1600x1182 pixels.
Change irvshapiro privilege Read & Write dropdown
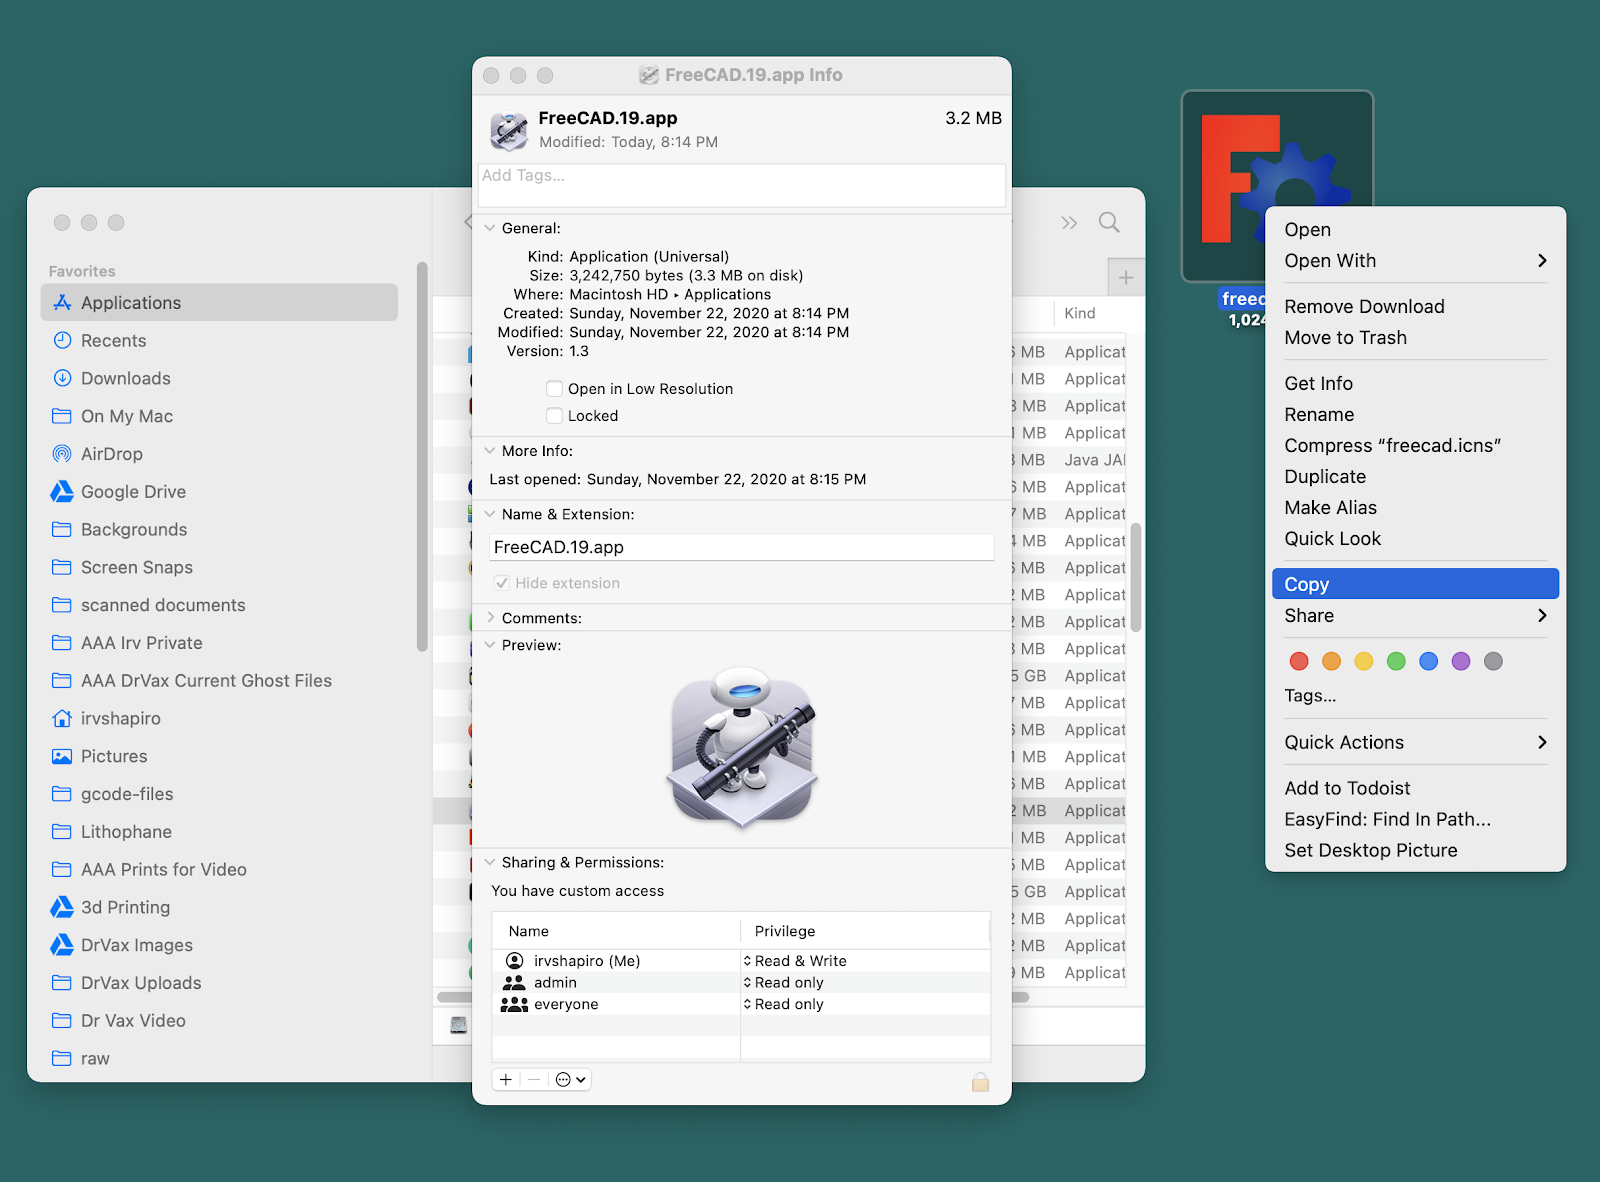click(795, 960)
